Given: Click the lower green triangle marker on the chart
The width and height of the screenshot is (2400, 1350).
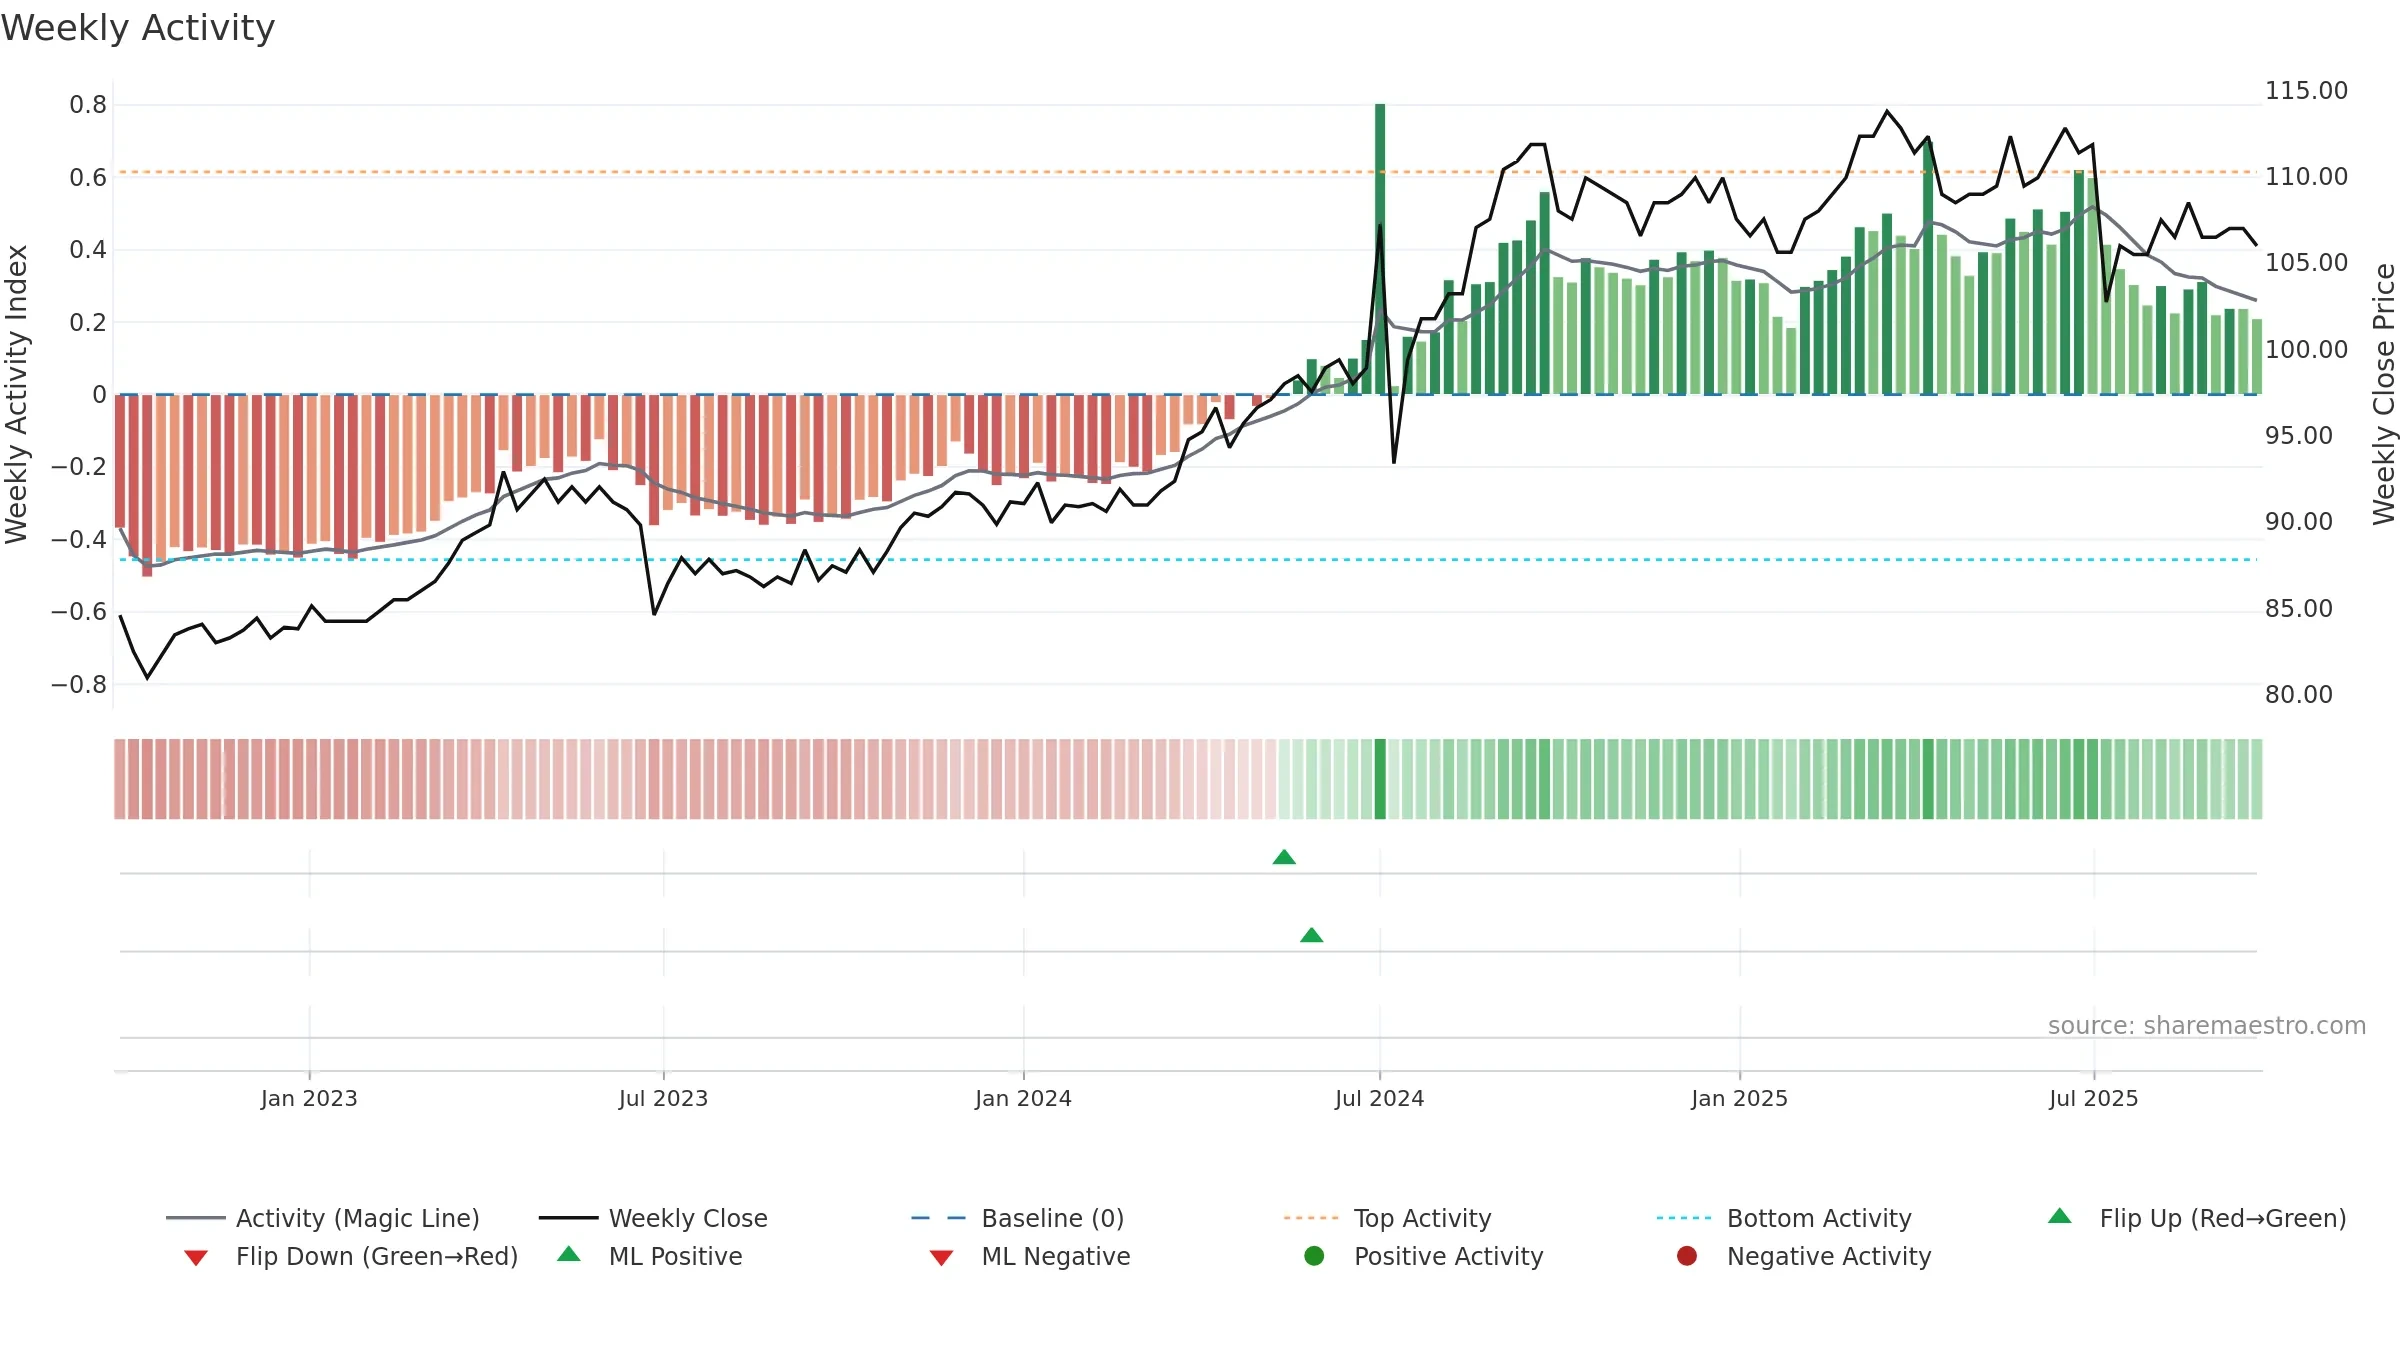Looking at the screenshot, I should [x=1312, y=935].
